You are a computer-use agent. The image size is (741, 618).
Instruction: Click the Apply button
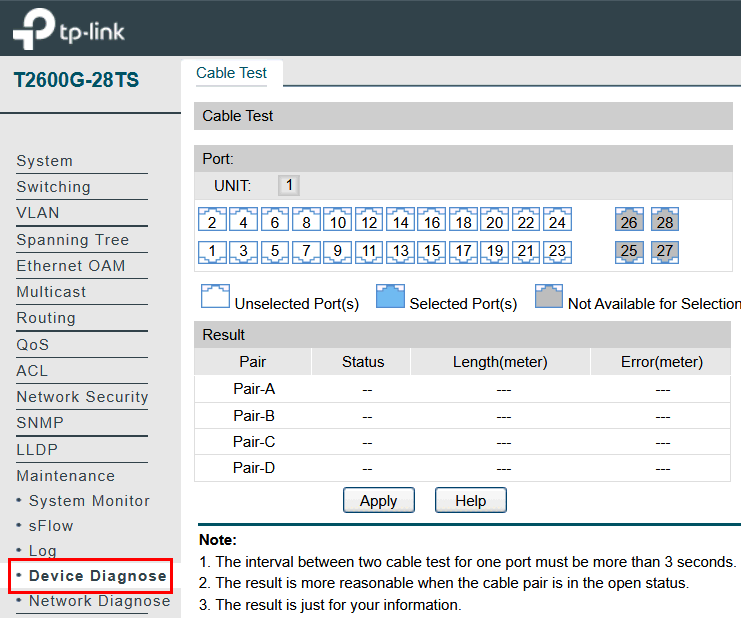378,501
